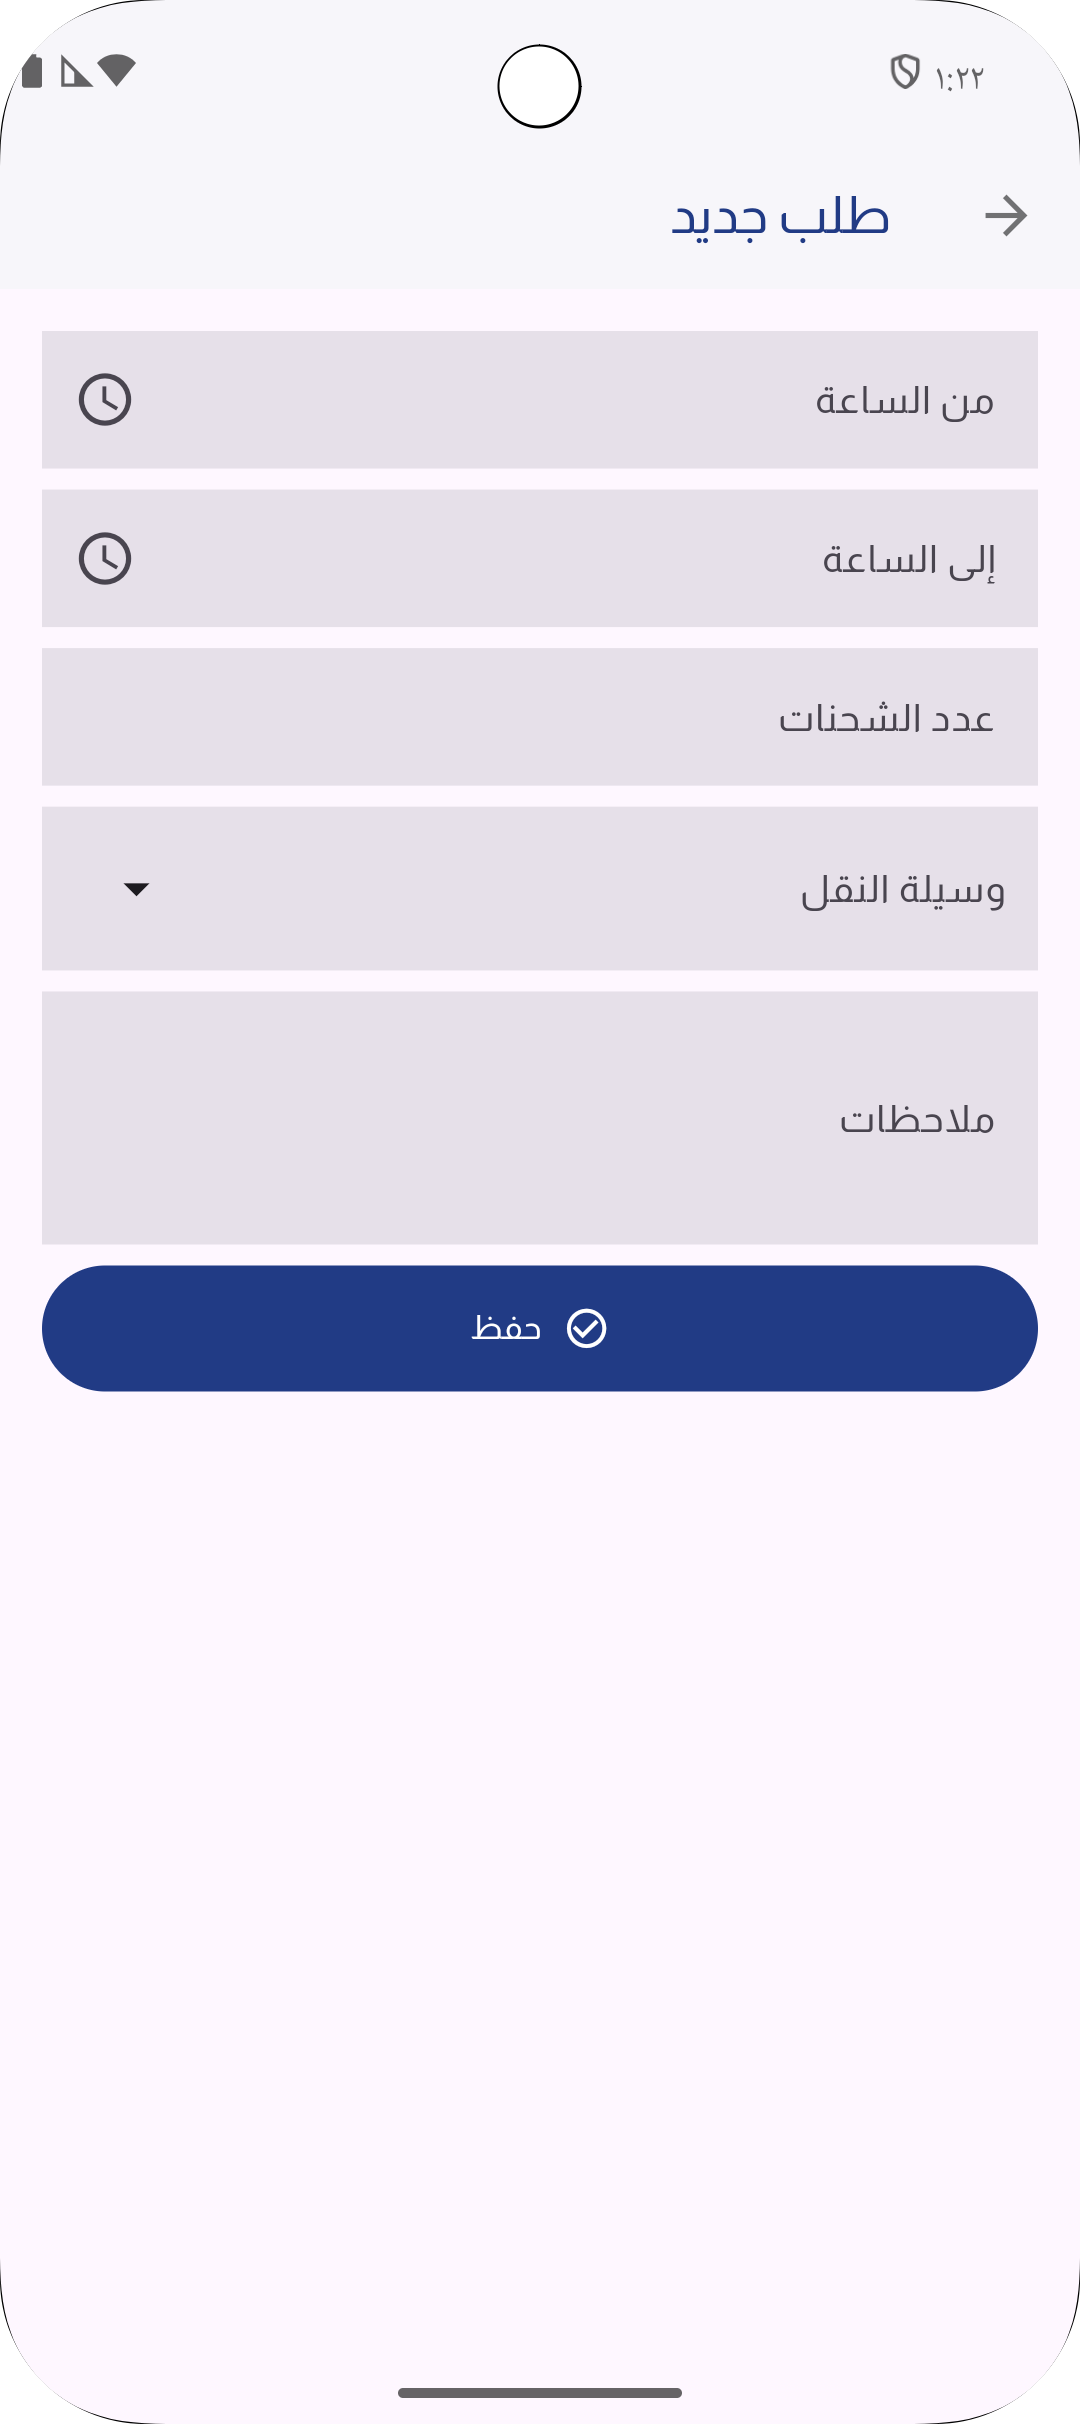The width and height of the screenshot is (1080, 2424).
Task: Tap the battery icon in the status bar
Action: click(32, 72)
